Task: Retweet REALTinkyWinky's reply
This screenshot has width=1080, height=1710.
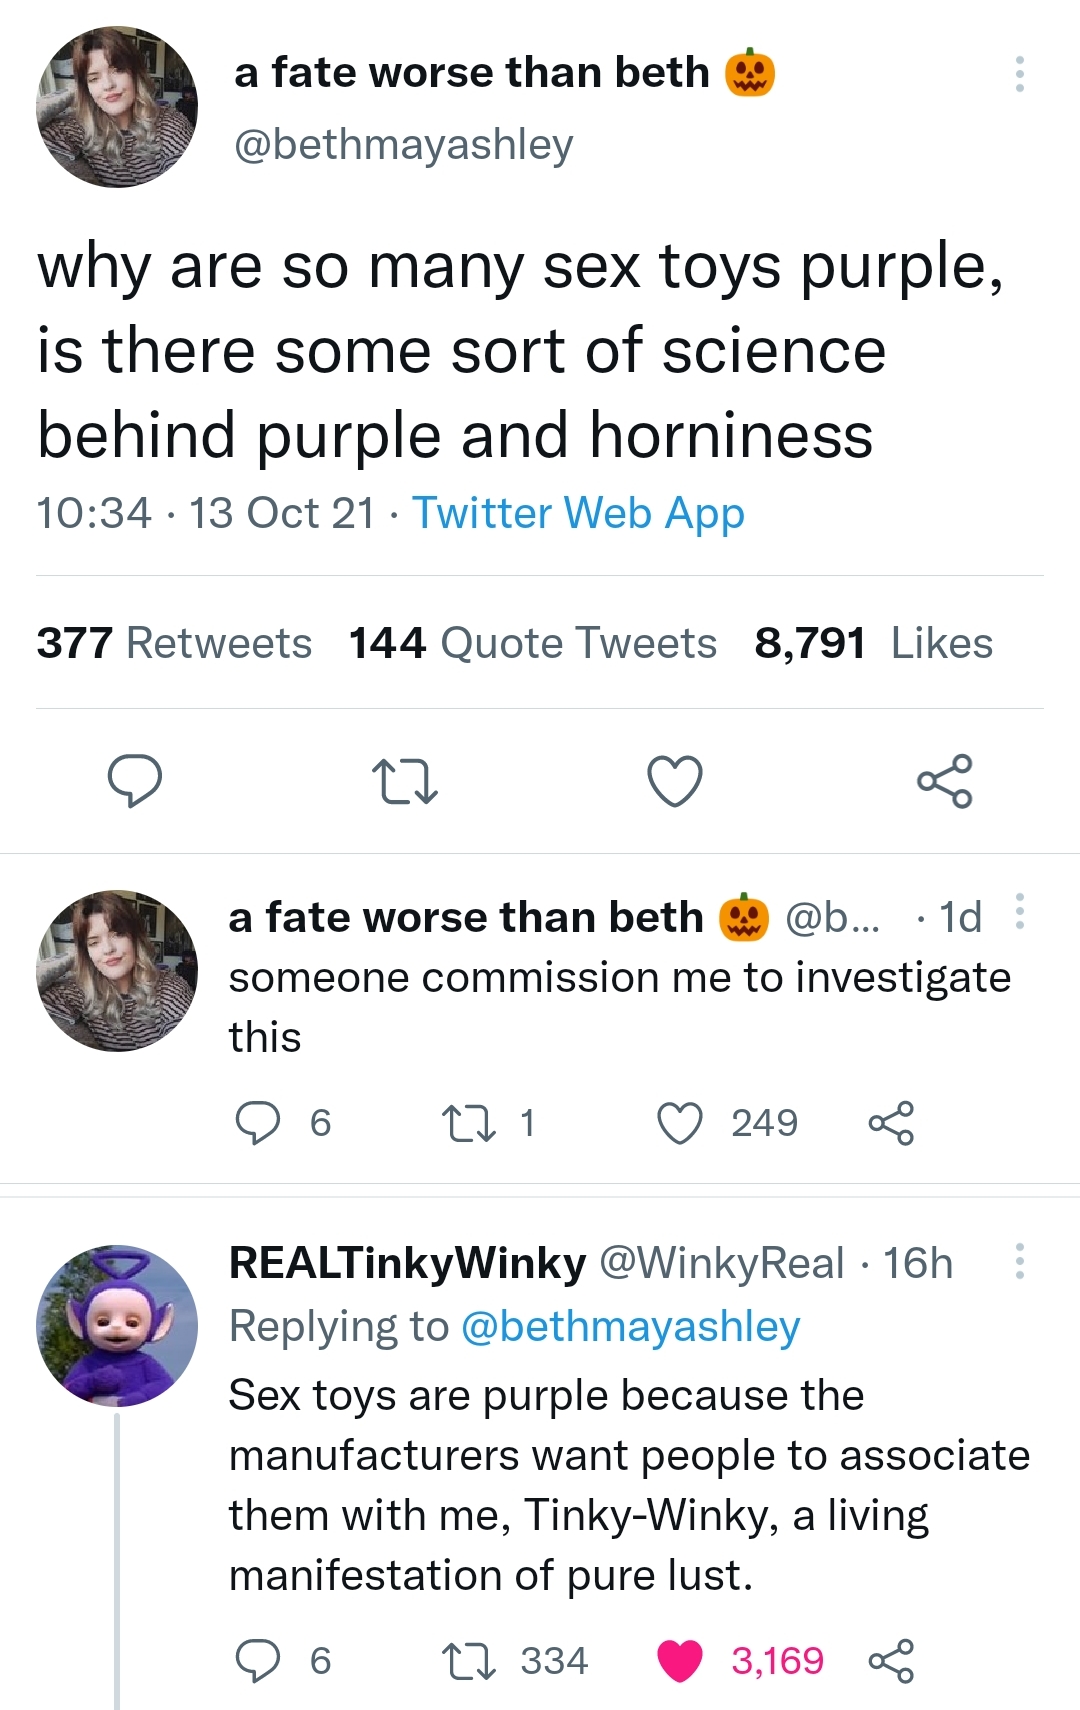Action: [x=469, y=1661]
